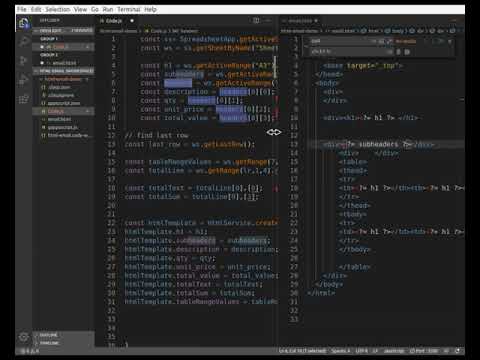Click line 12 comment 'find last row'
Image resolution: width=480 pixels, height=360 pixels.
[156, 135]
